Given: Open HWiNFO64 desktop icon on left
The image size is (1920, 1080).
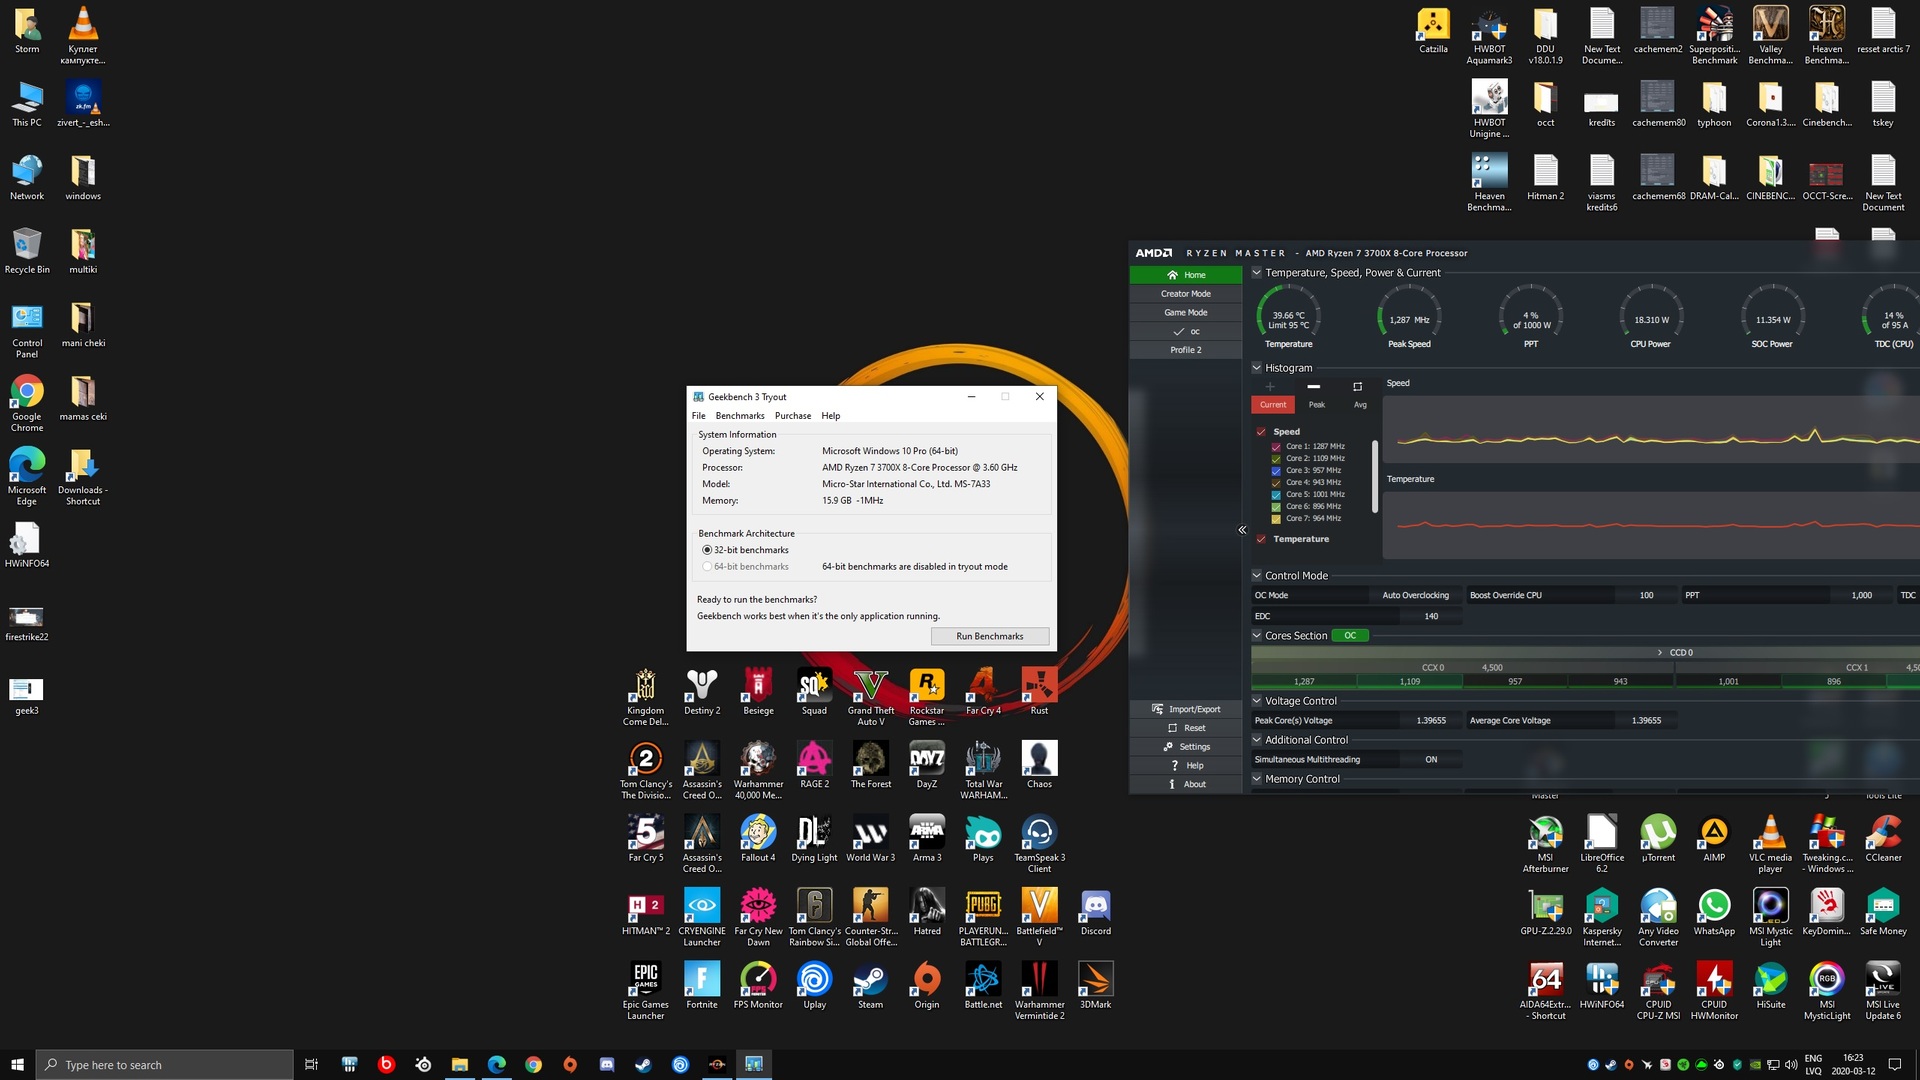Looking at the screenshot, I should [27, 545].
